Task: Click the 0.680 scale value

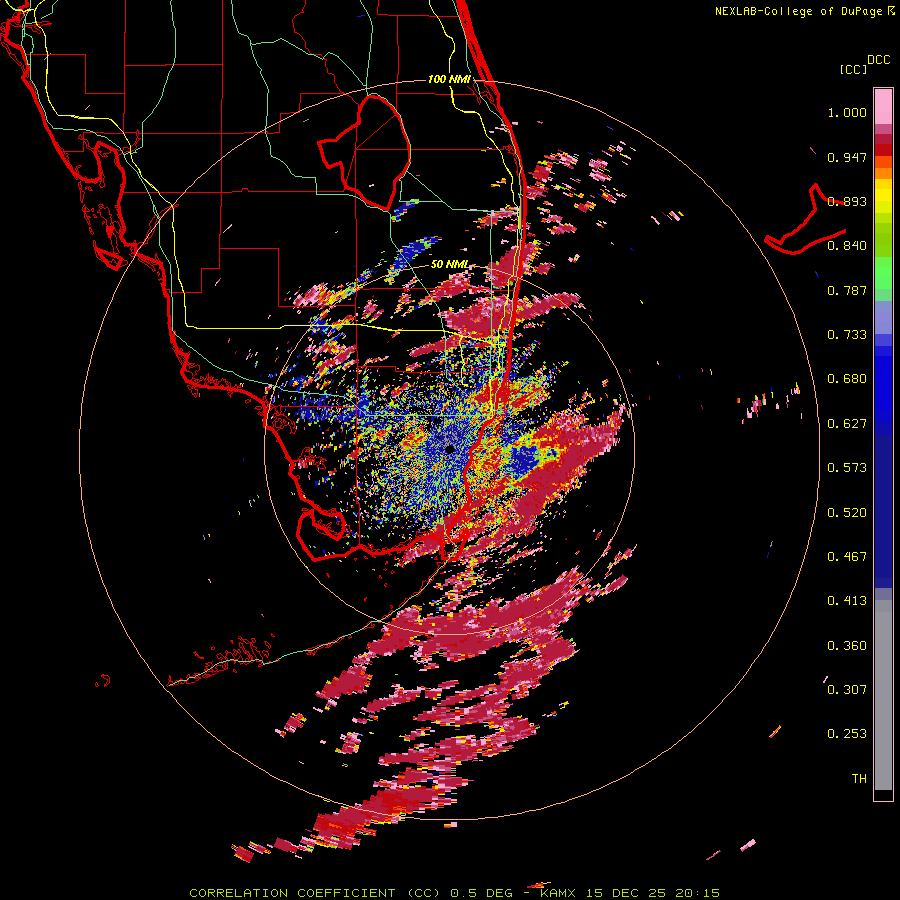Action: (847, 379)
